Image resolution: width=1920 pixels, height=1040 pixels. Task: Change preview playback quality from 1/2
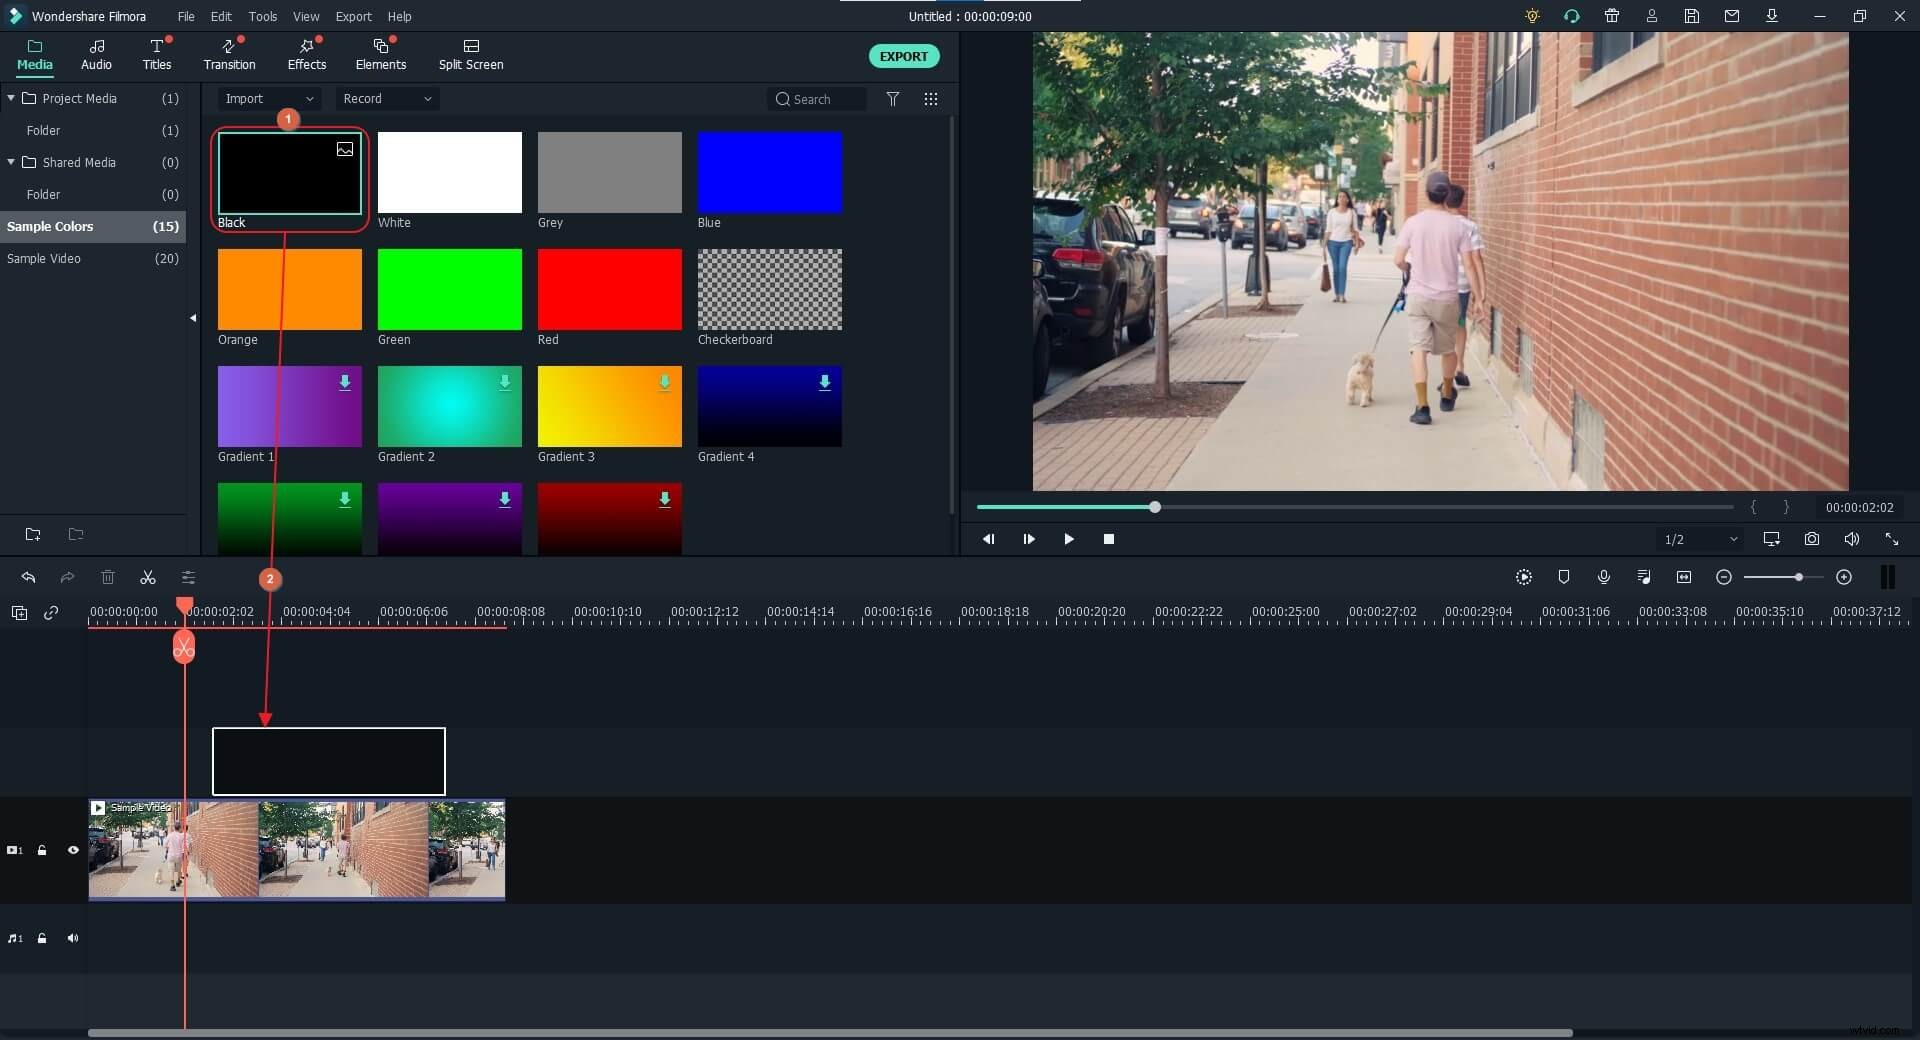[1698, 539]
